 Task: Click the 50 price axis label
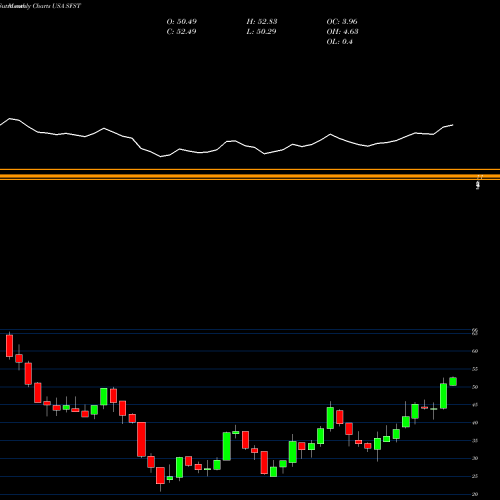[475, 387]
